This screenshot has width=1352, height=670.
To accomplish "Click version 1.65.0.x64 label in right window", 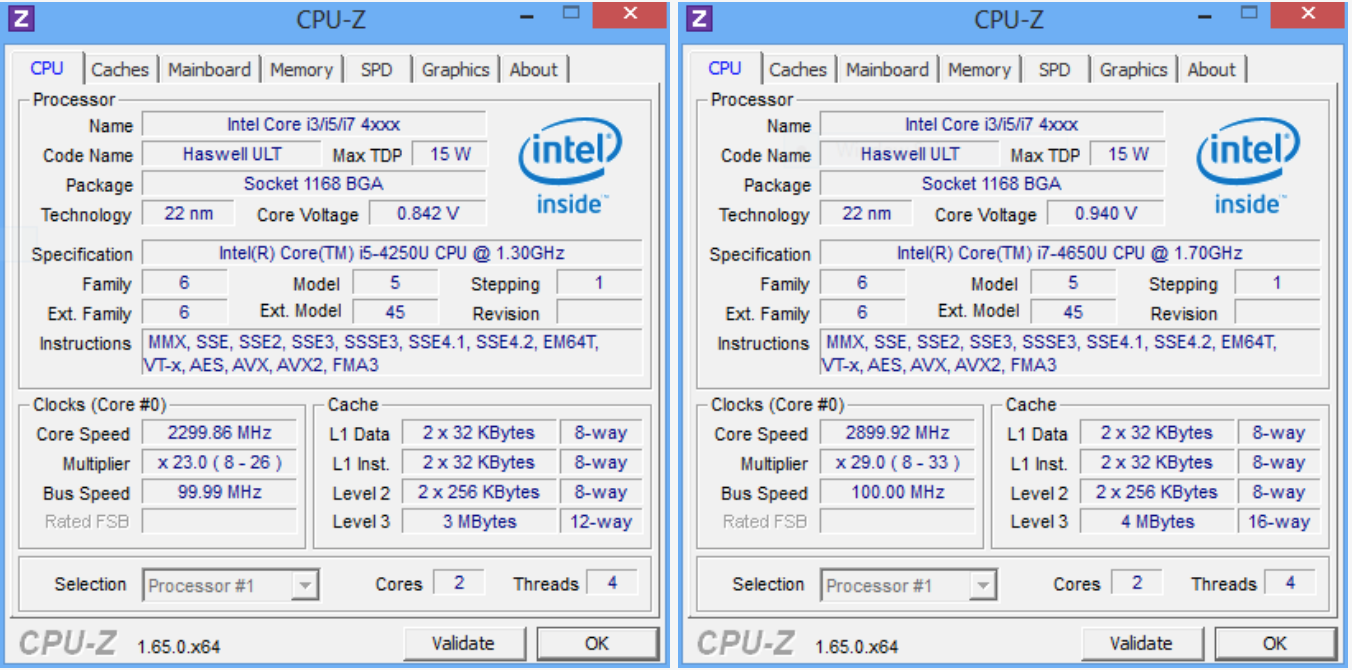I will (856, 646).
